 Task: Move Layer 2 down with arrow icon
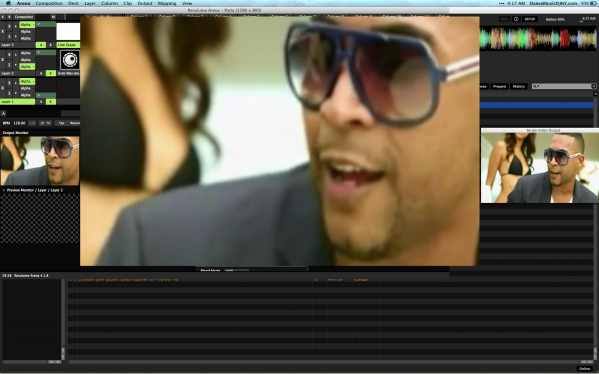(x=16, y=65)
